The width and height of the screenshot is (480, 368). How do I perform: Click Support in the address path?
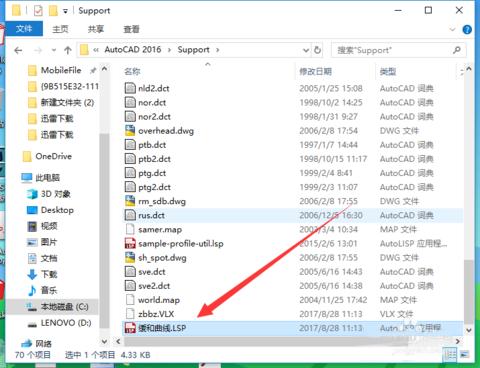point(193,50)
